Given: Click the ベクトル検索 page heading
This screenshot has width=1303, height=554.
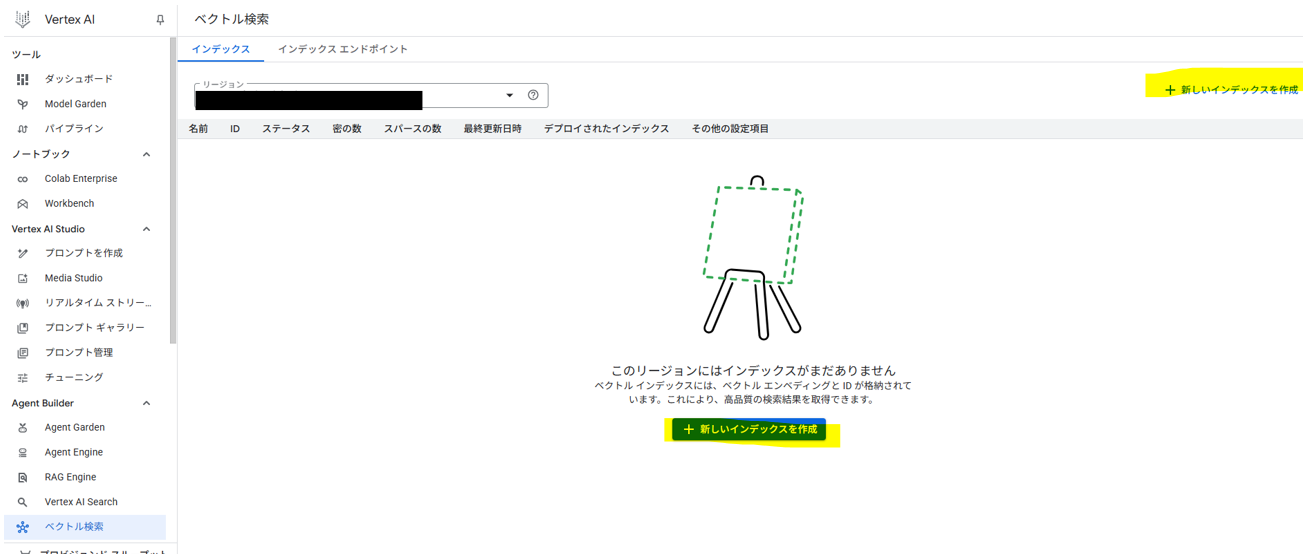Looking at the screenshot, I should pos(232,19).
